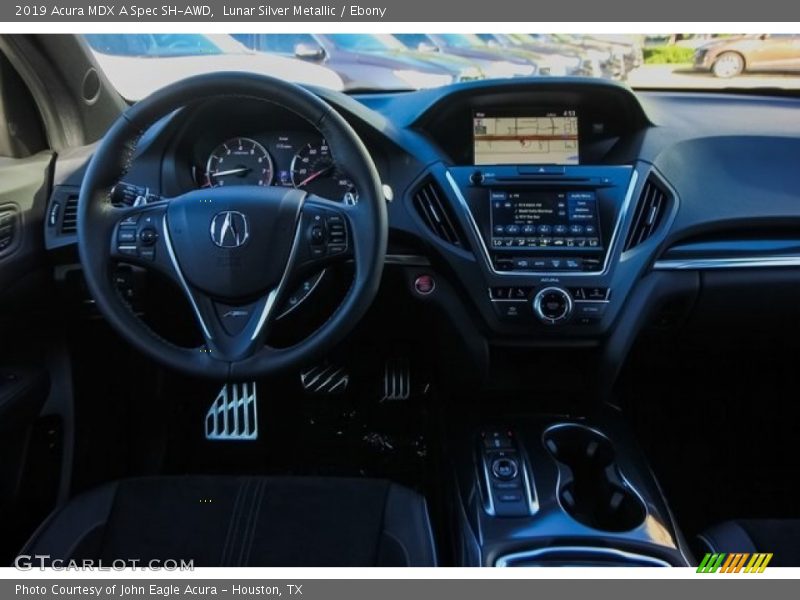Click the "Lunar Silver Metallic / Ebony" color text
This screenshot has height=600, width=800.
(304, 11)
